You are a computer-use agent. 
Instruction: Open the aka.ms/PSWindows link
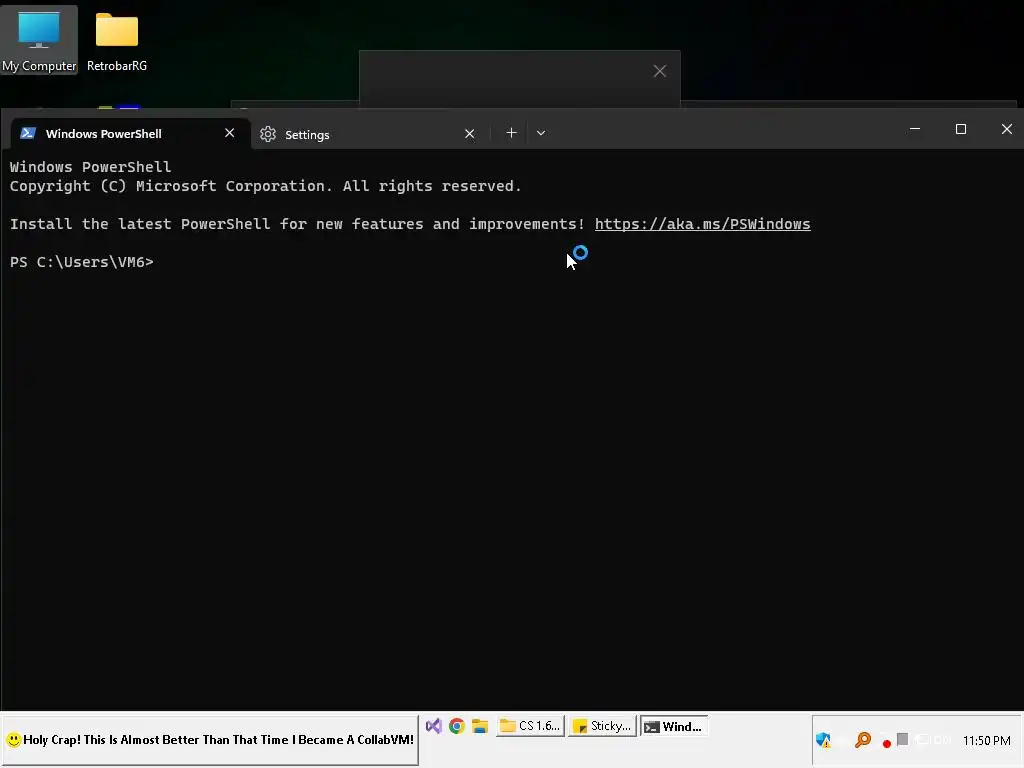pyautogui.click(x=702, y=224)
